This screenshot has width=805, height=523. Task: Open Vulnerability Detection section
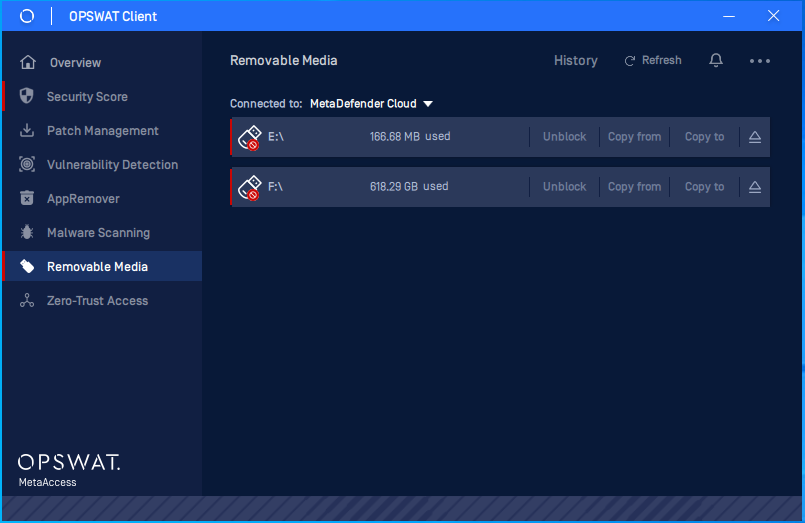[112, 164]
